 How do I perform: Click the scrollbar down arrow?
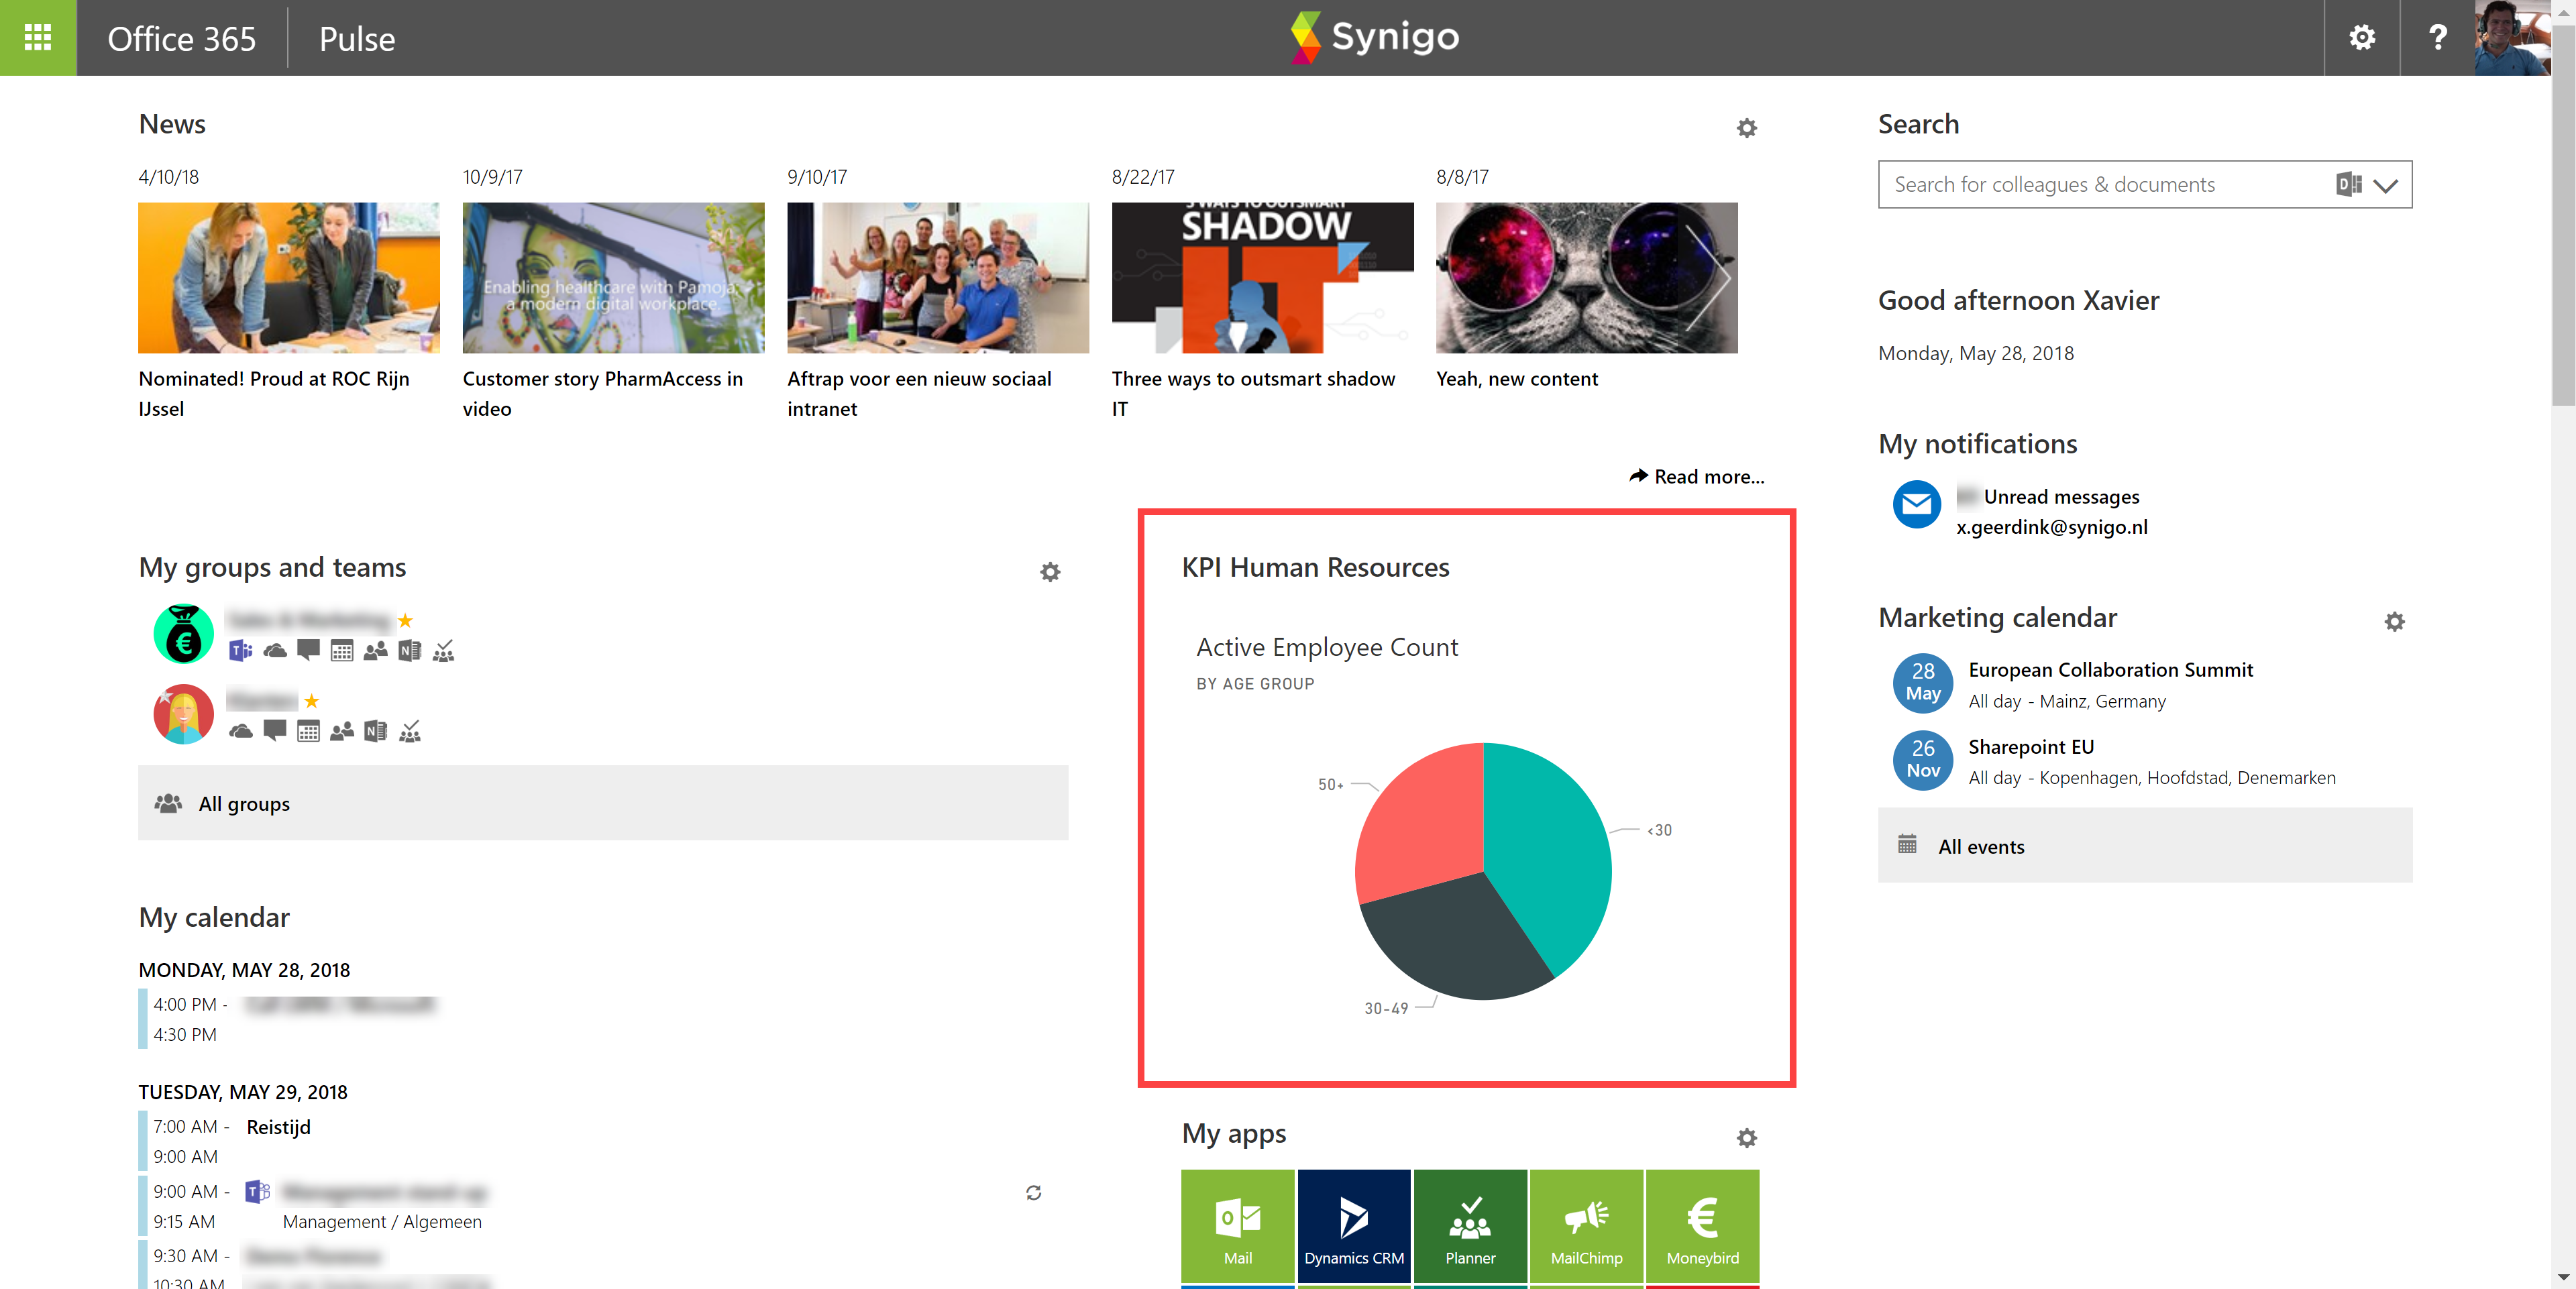[2562, 1277]
